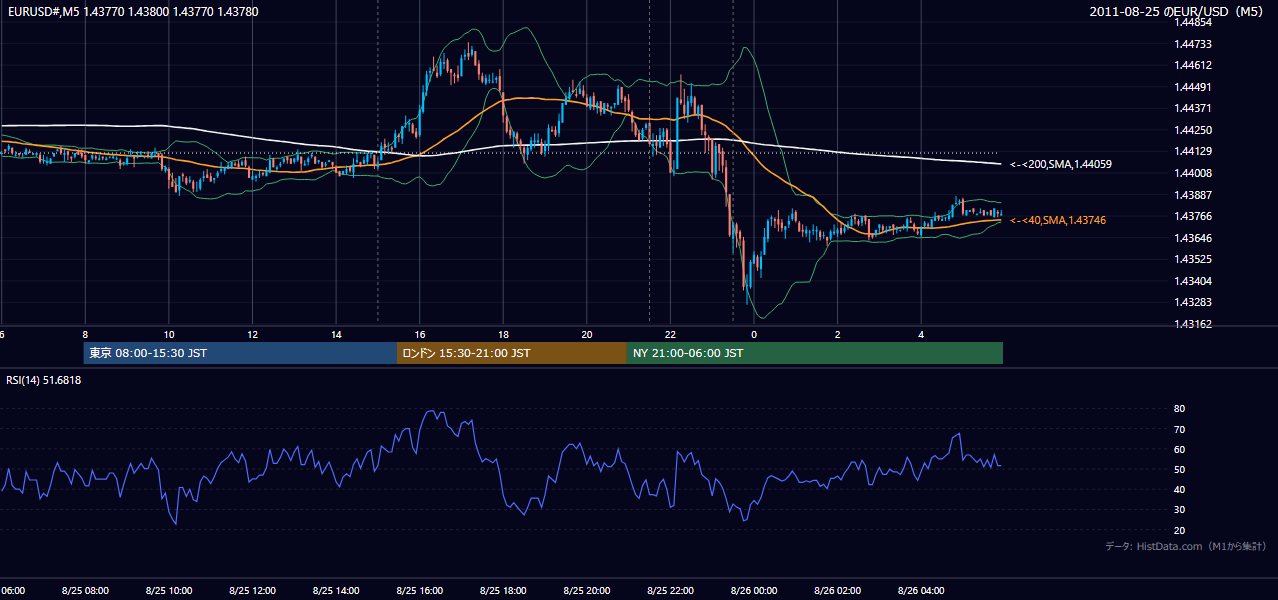Click the Tokyo 08:00-15:30 JST session bar
Screen dimensions: 1278x600
point(240,353)
